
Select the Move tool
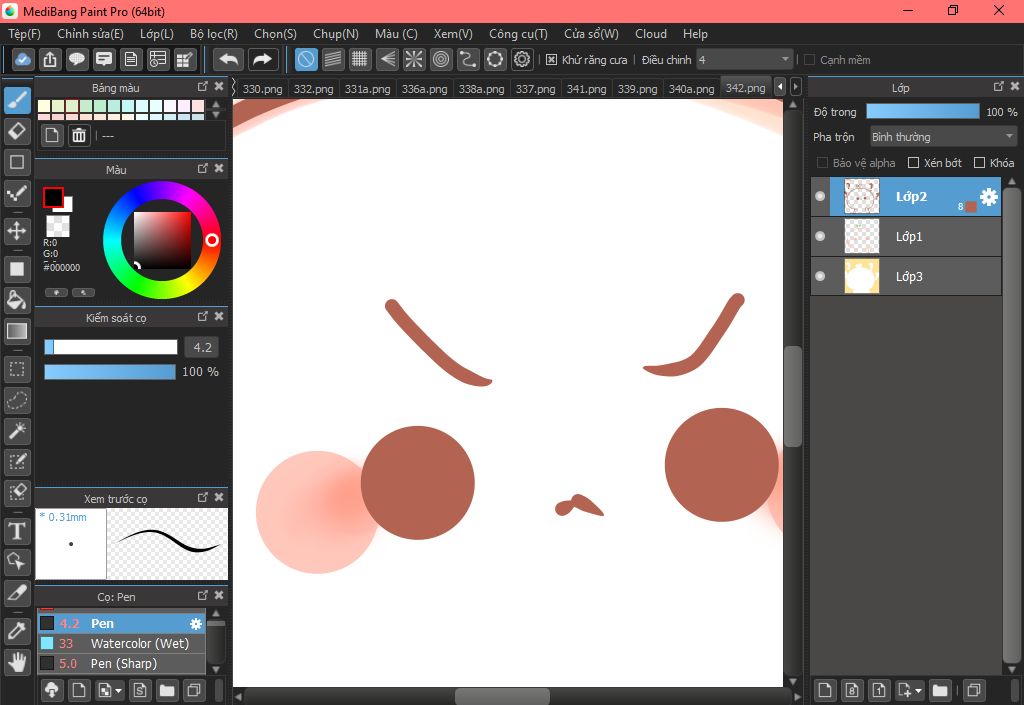pos(18,230)
